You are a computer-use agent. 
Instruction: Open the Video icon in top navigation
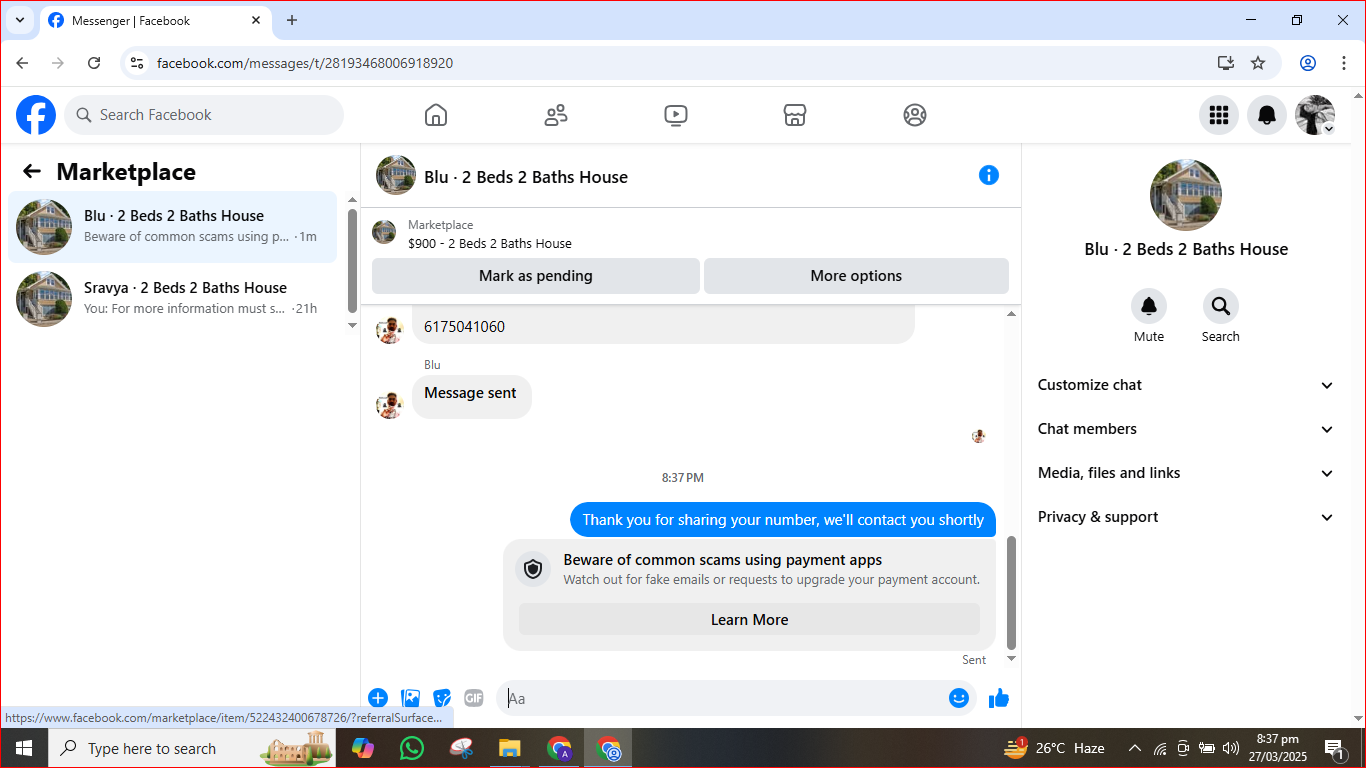pyautogui.click(x=676, y=115)
